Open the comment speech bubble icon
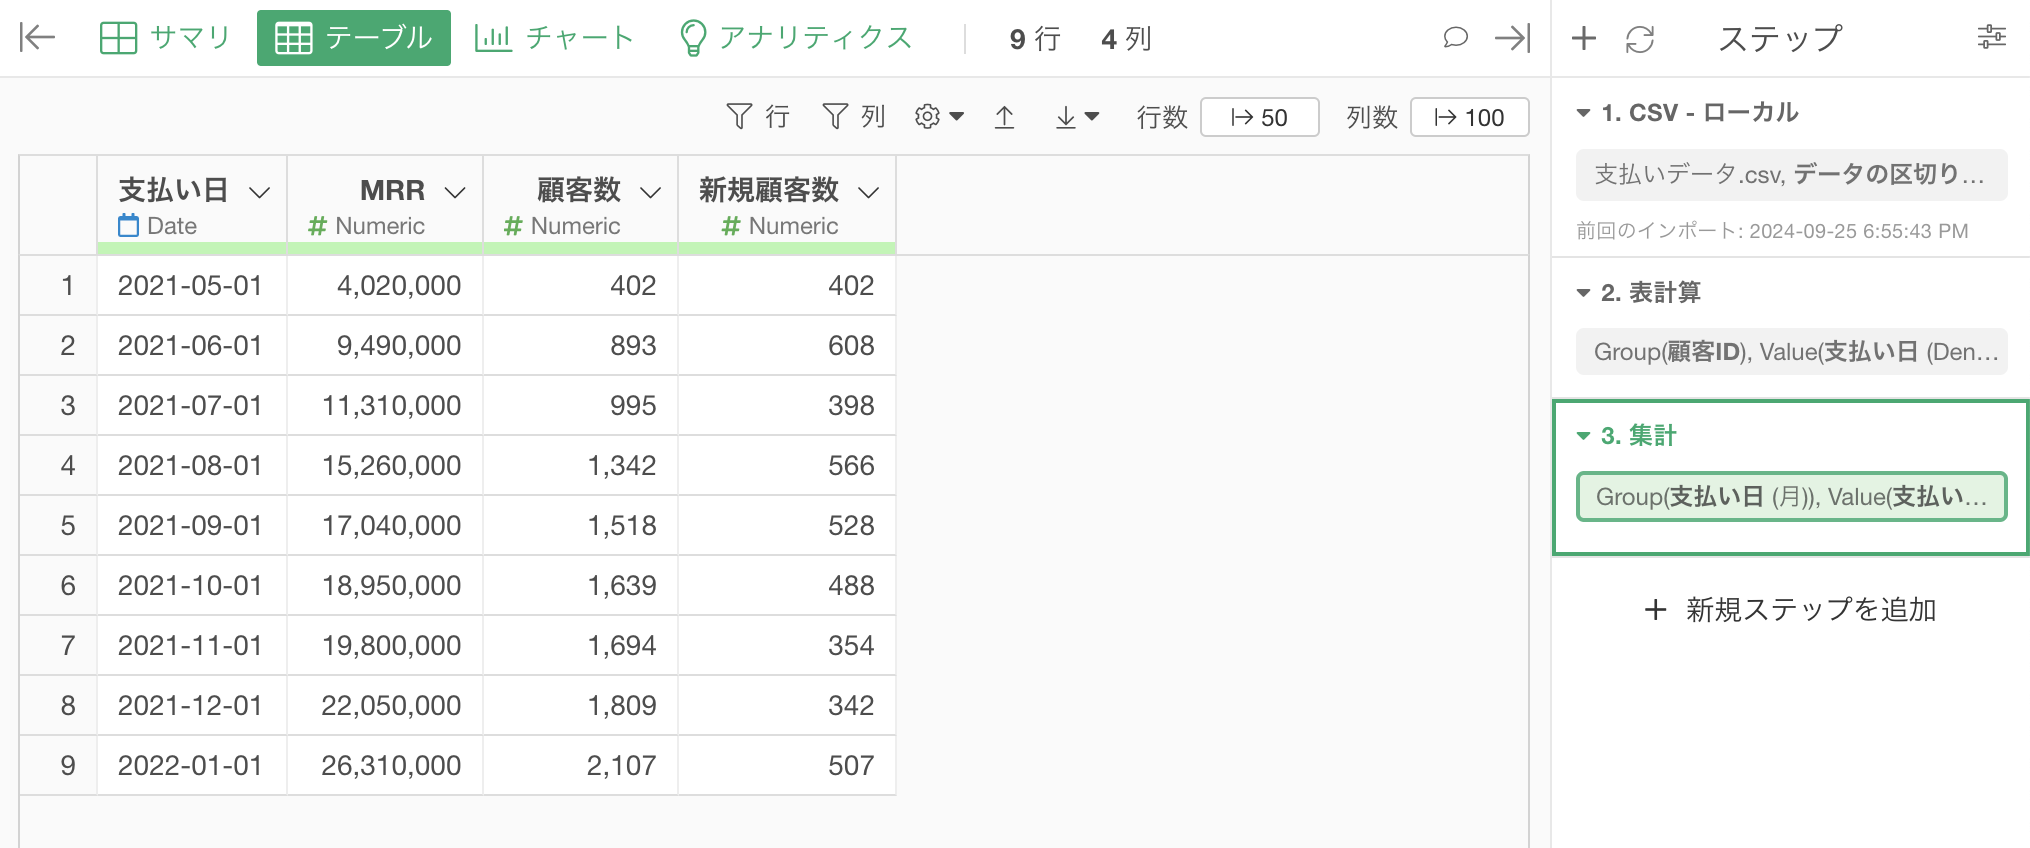 1455,38
